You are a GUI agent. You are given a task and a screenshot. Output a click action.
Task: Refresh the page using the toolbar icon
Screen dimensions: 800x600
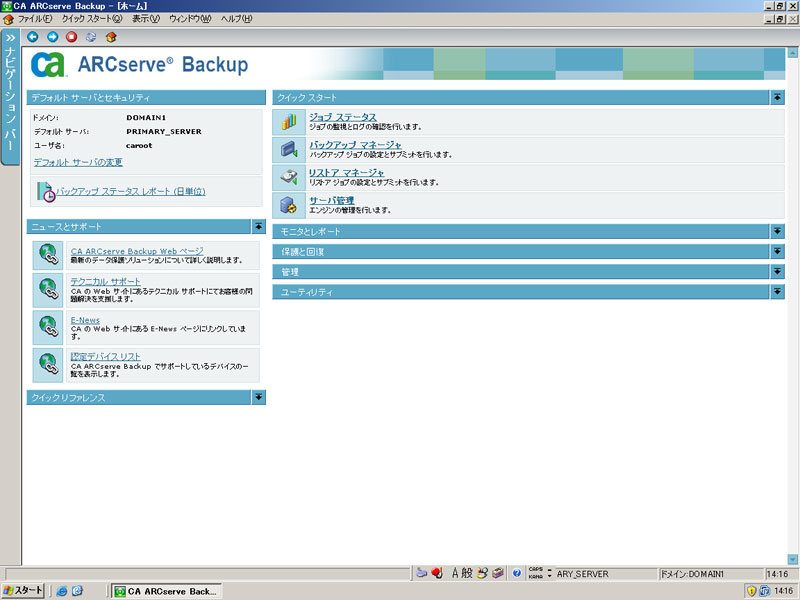tap(91, 37)
